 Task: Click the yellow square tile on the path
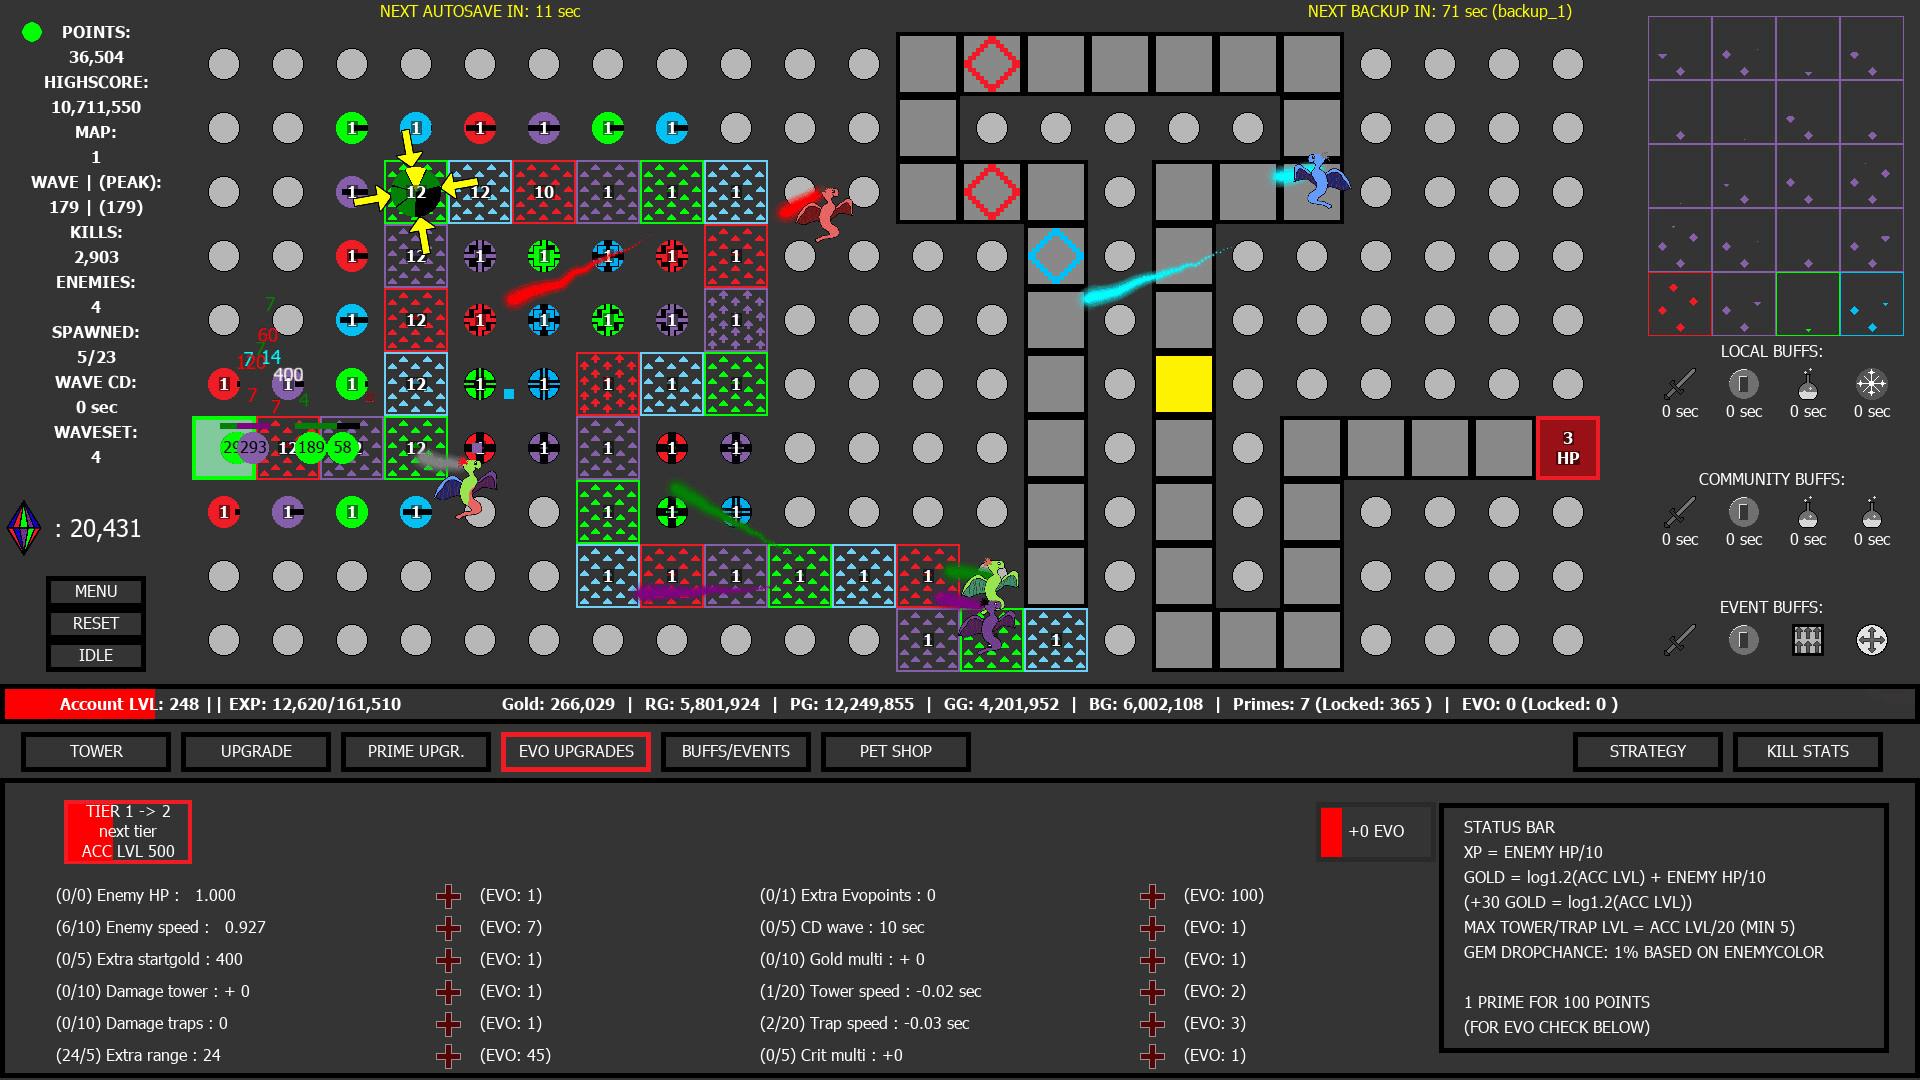pyautogui.click(x=1183, y=384)
